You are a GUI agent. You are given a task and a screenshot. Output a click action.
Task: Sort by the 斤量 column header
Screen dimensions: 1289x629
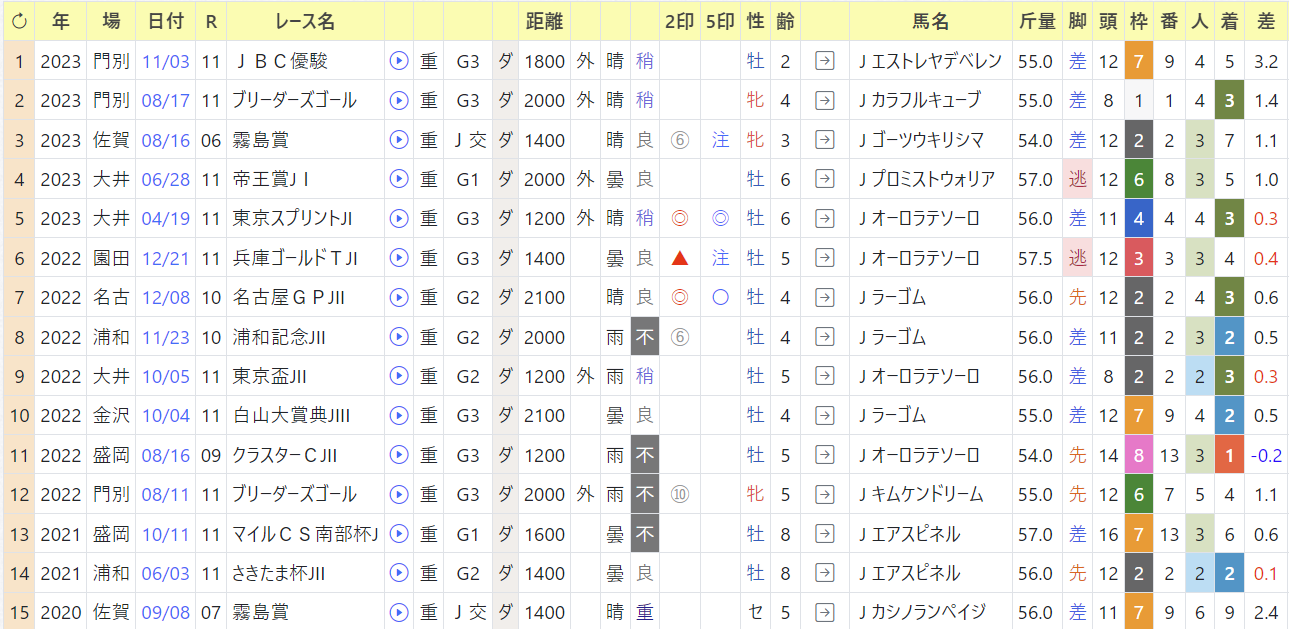1036,21
